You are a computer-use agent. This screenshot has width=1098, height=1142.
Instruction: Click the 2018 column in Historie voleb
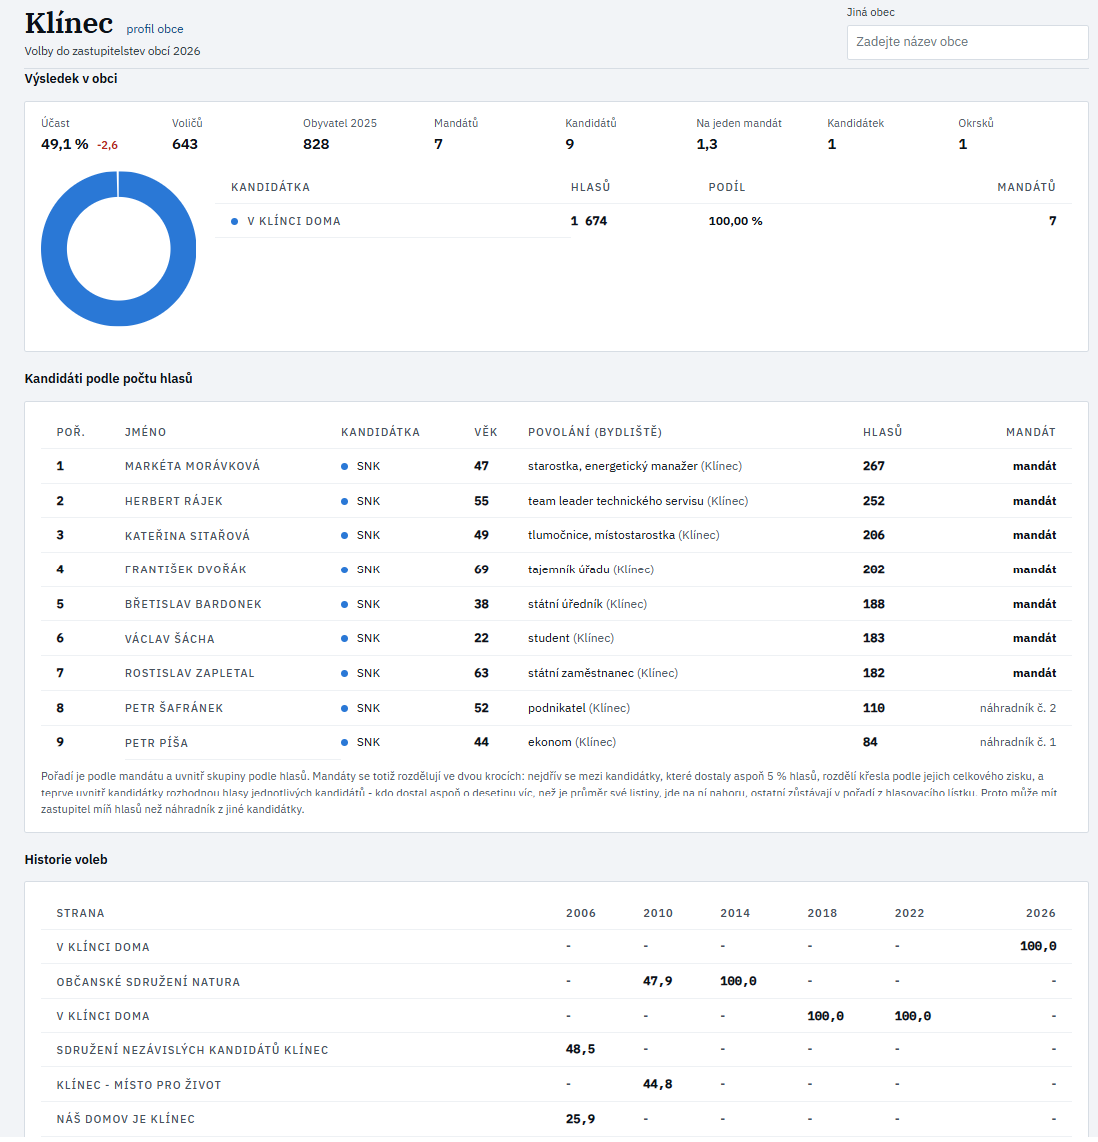click(x=822, y=913)
